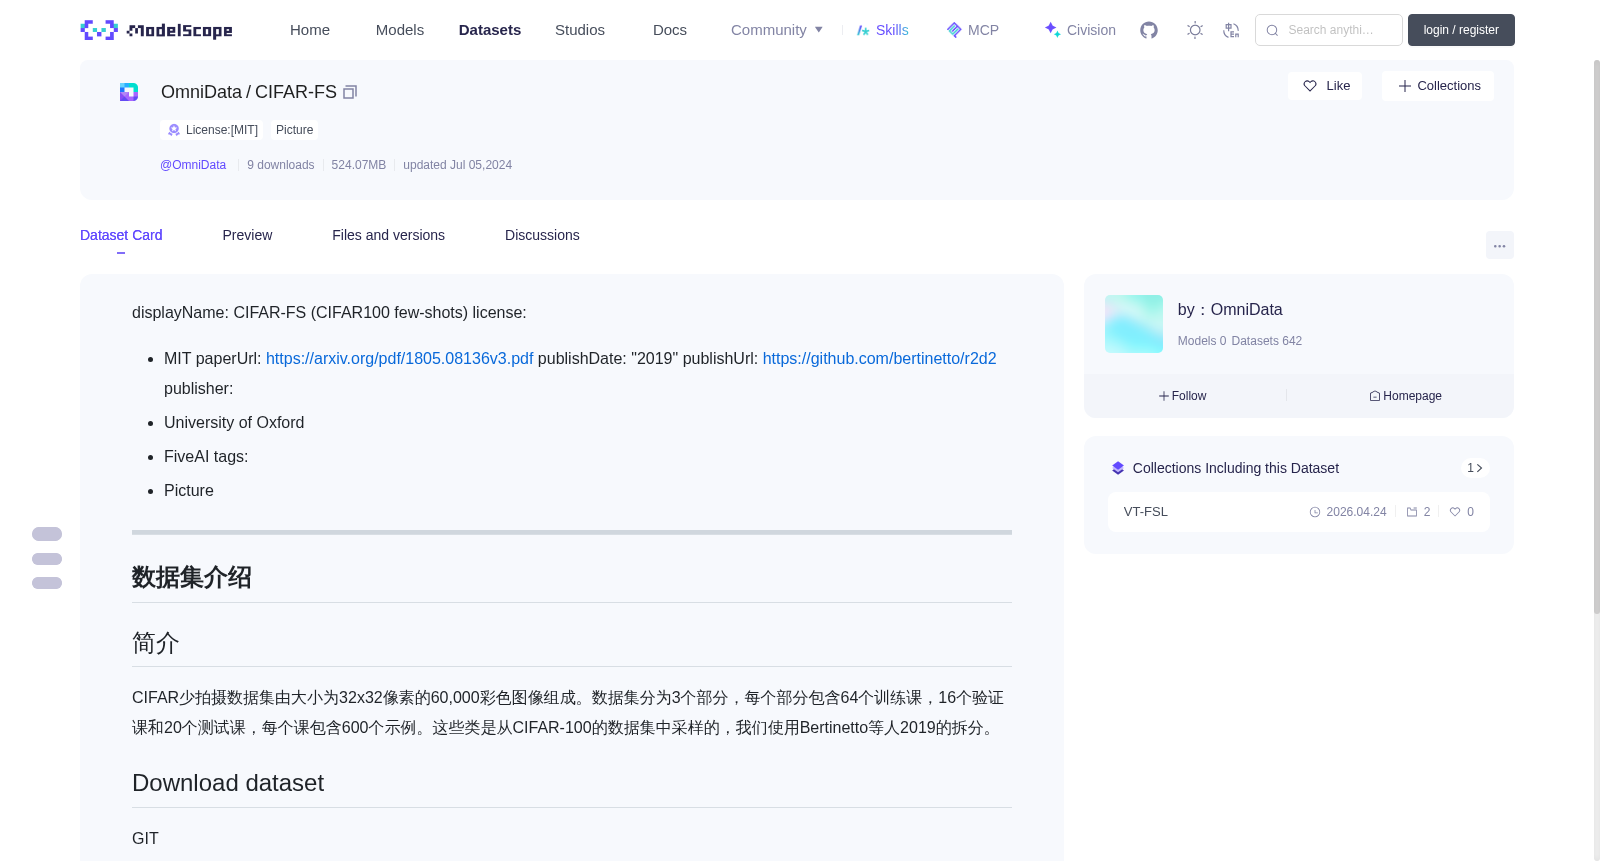This screenshot has width=1600, height=861.
Task: Expand the Community dropdown menu
Action: click(x=777, y=30)
